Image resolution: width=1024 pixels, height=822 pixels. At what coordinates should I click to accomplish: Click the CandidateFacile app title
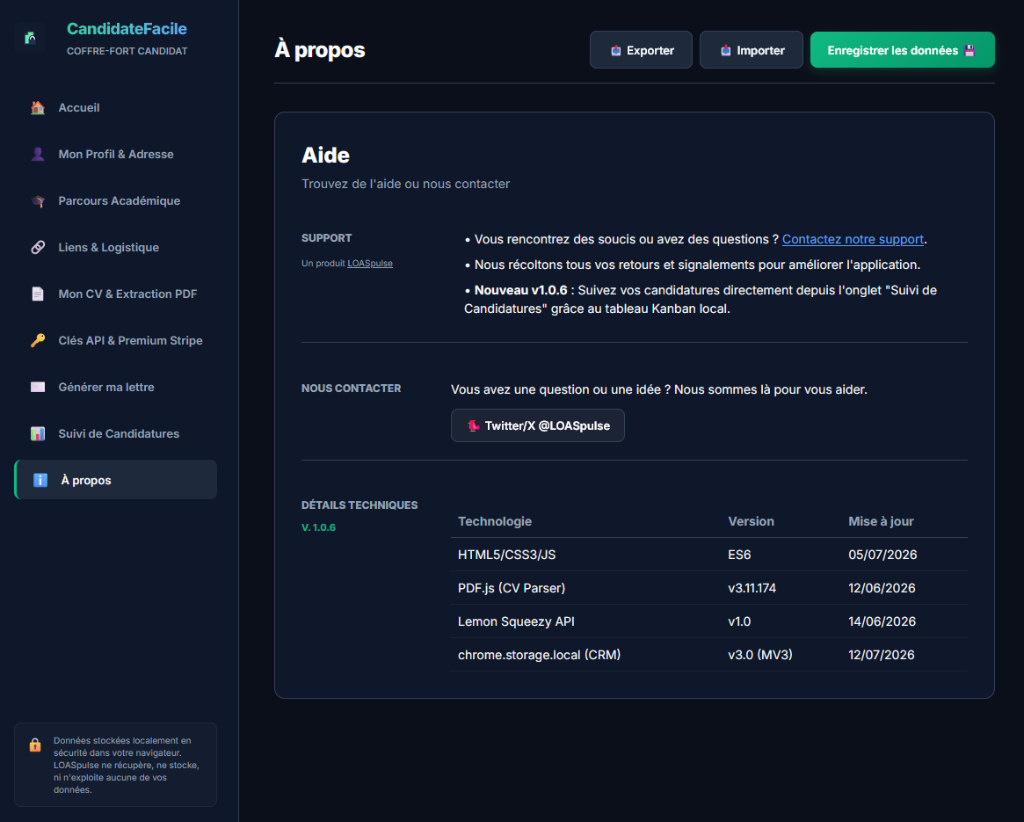[127, 29]
